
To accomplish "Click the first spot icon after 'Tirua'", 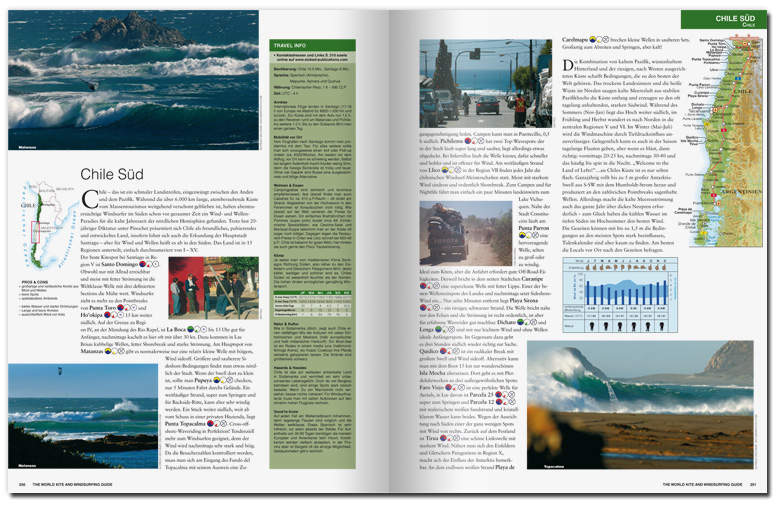I will click(444, 438).
